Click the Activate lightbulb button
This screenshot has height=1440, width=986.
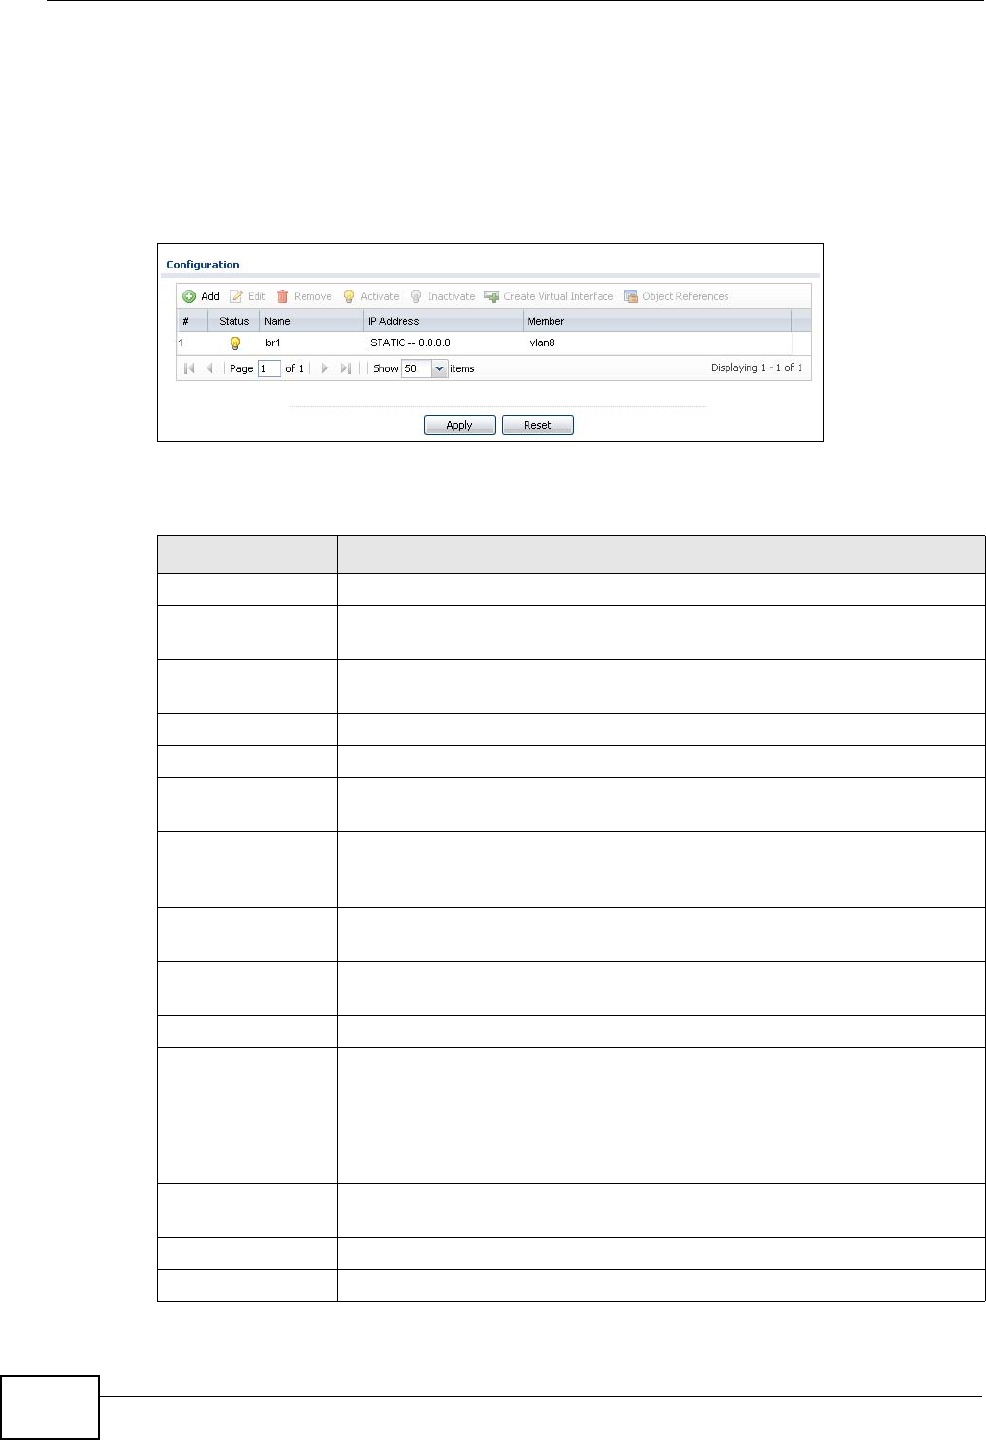[x=371, y=296]
